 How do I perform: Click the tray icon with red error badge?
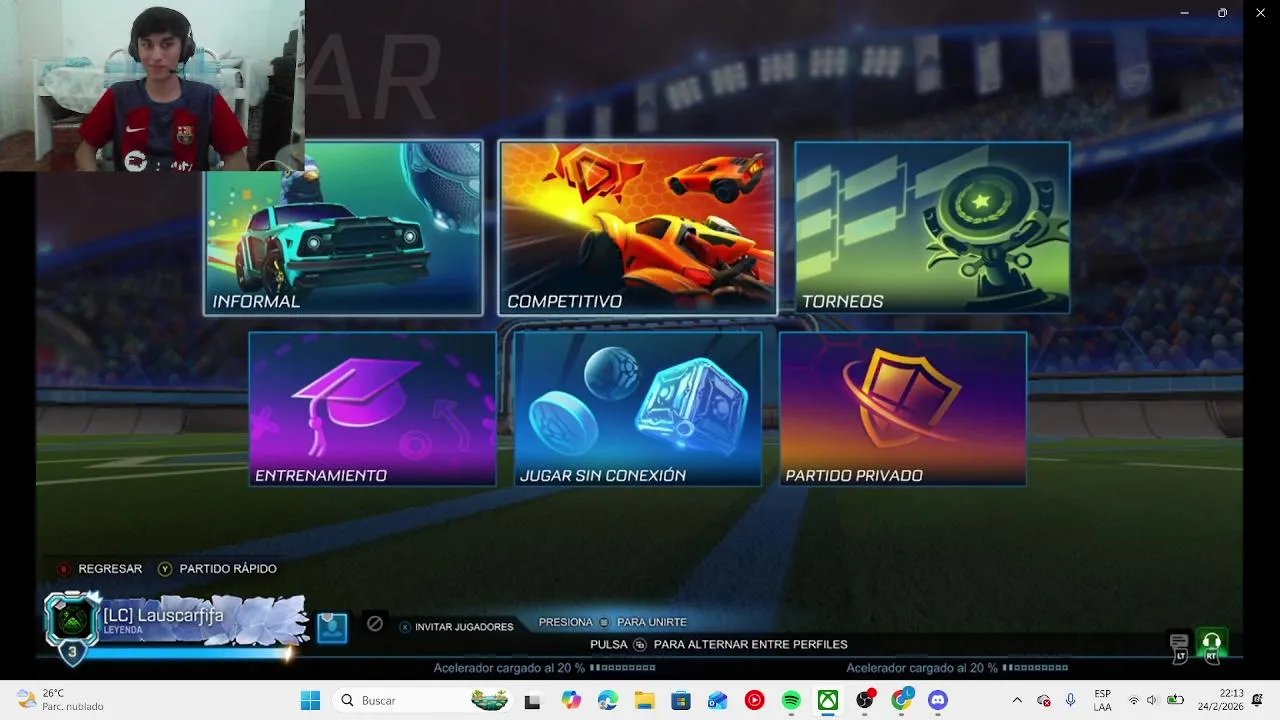(1044, 700)
